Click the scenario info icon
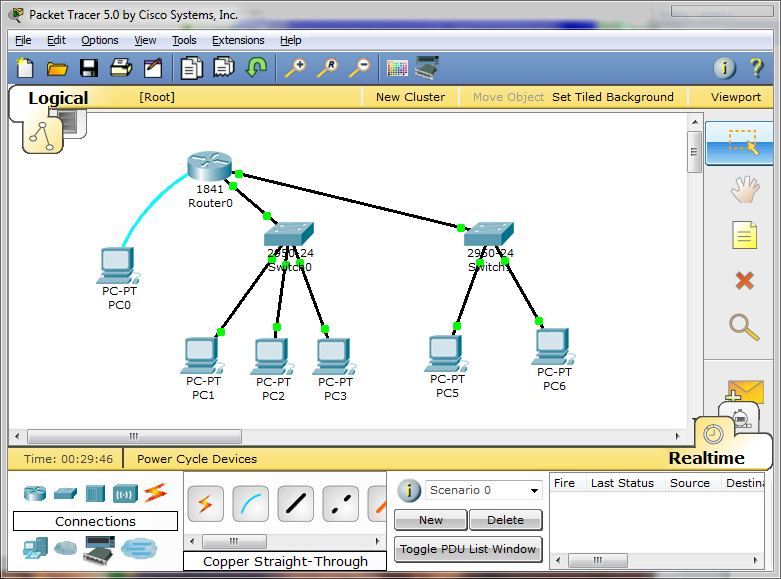 click(409, 490)
